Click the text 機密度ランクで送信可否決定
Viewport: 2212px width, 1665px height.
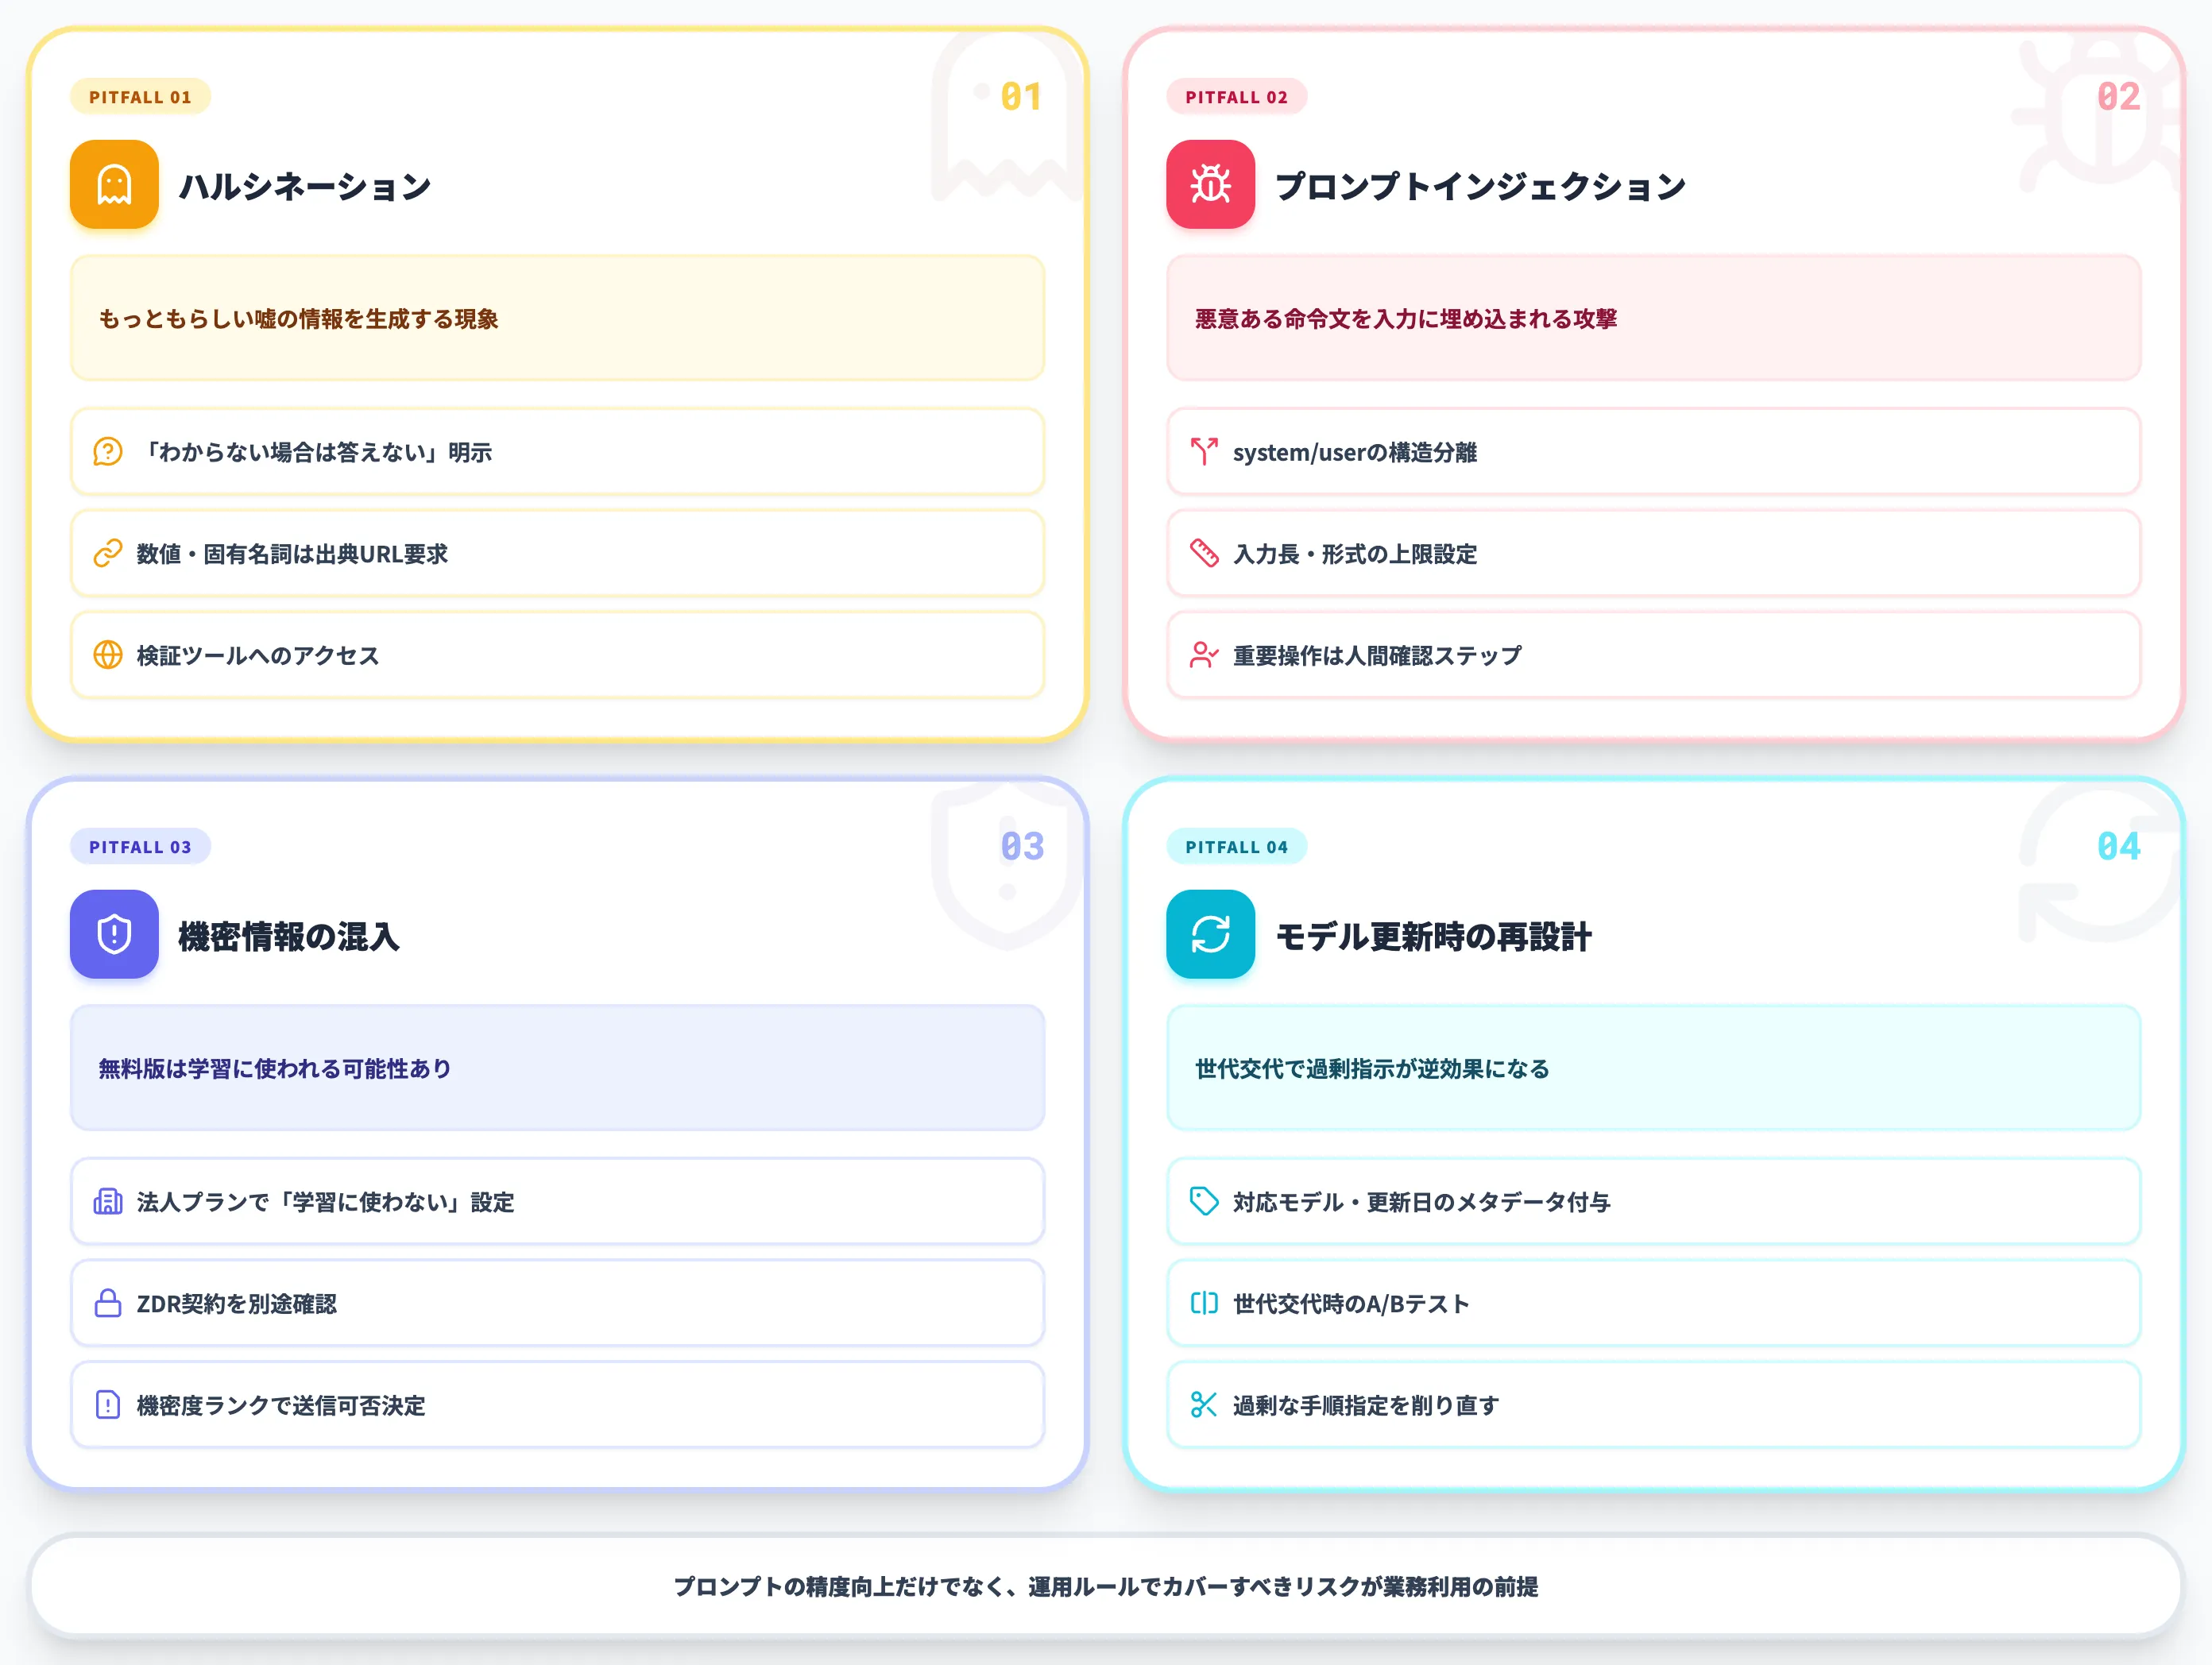coord(281,1405)
